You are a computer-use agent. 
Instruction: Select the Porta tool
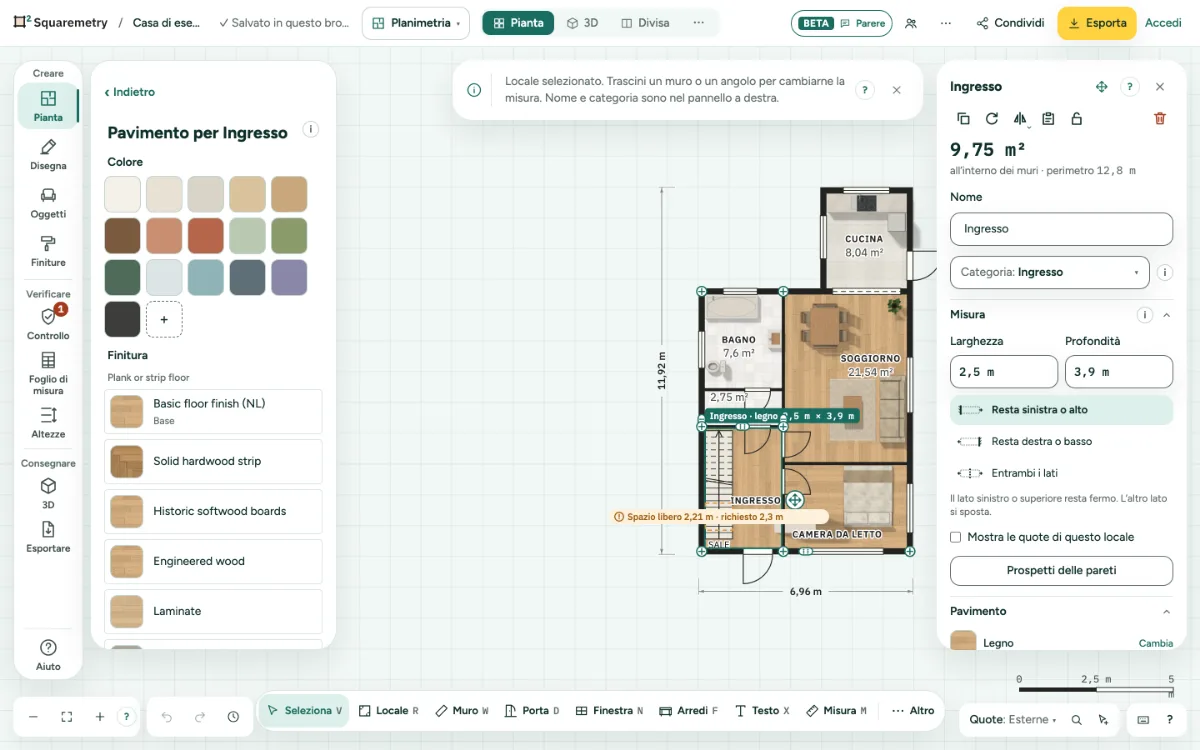tap(532, 711)
